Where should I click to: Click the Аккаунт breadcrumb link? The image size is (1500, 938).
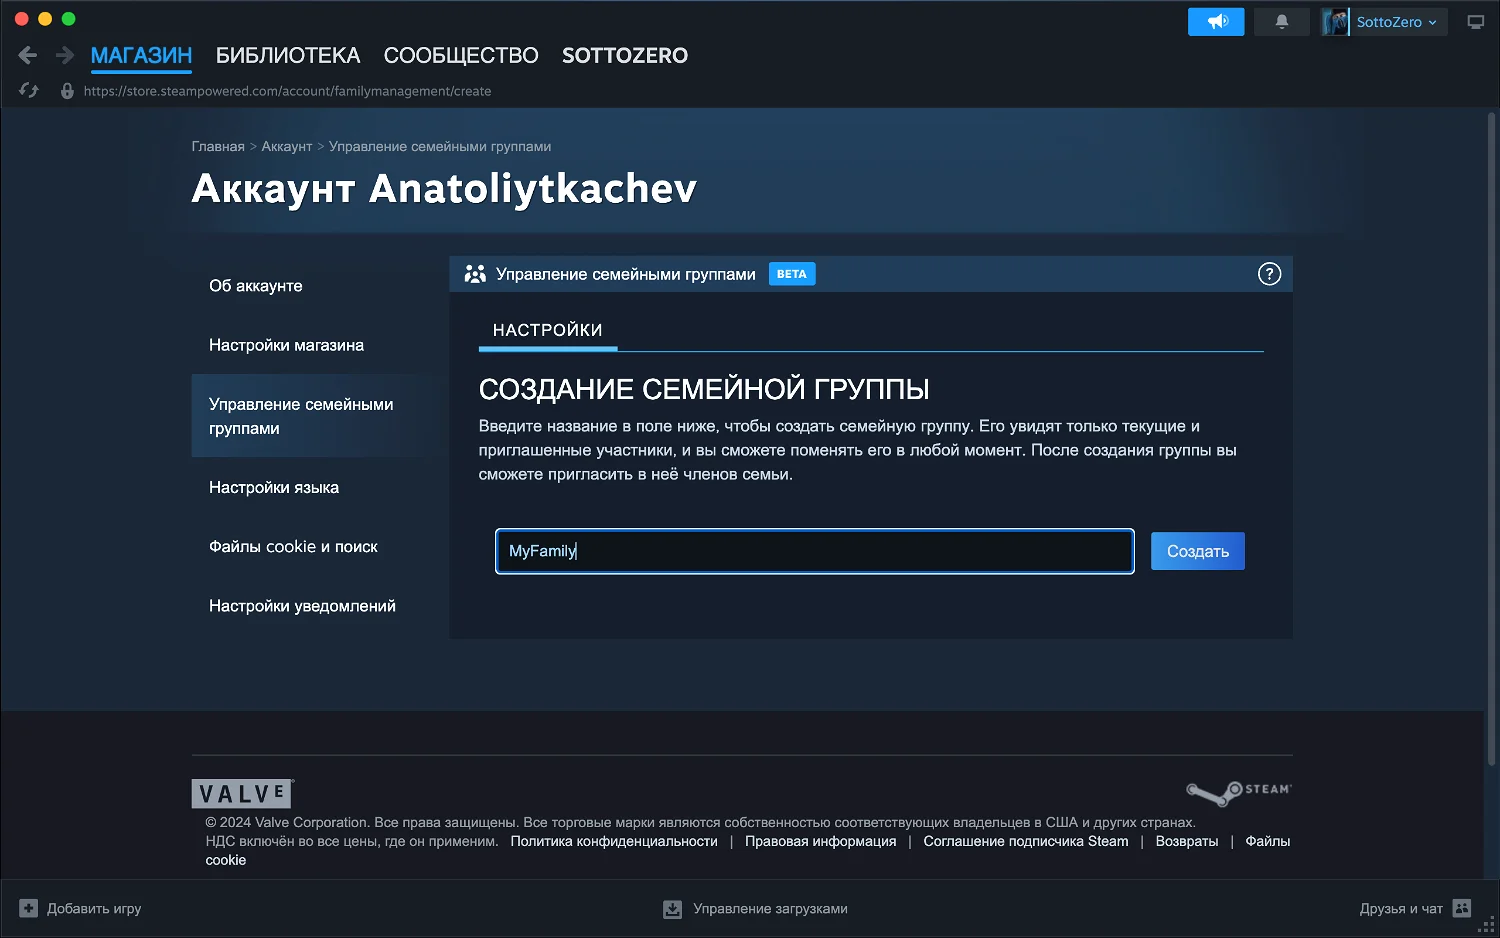point(287,146)
